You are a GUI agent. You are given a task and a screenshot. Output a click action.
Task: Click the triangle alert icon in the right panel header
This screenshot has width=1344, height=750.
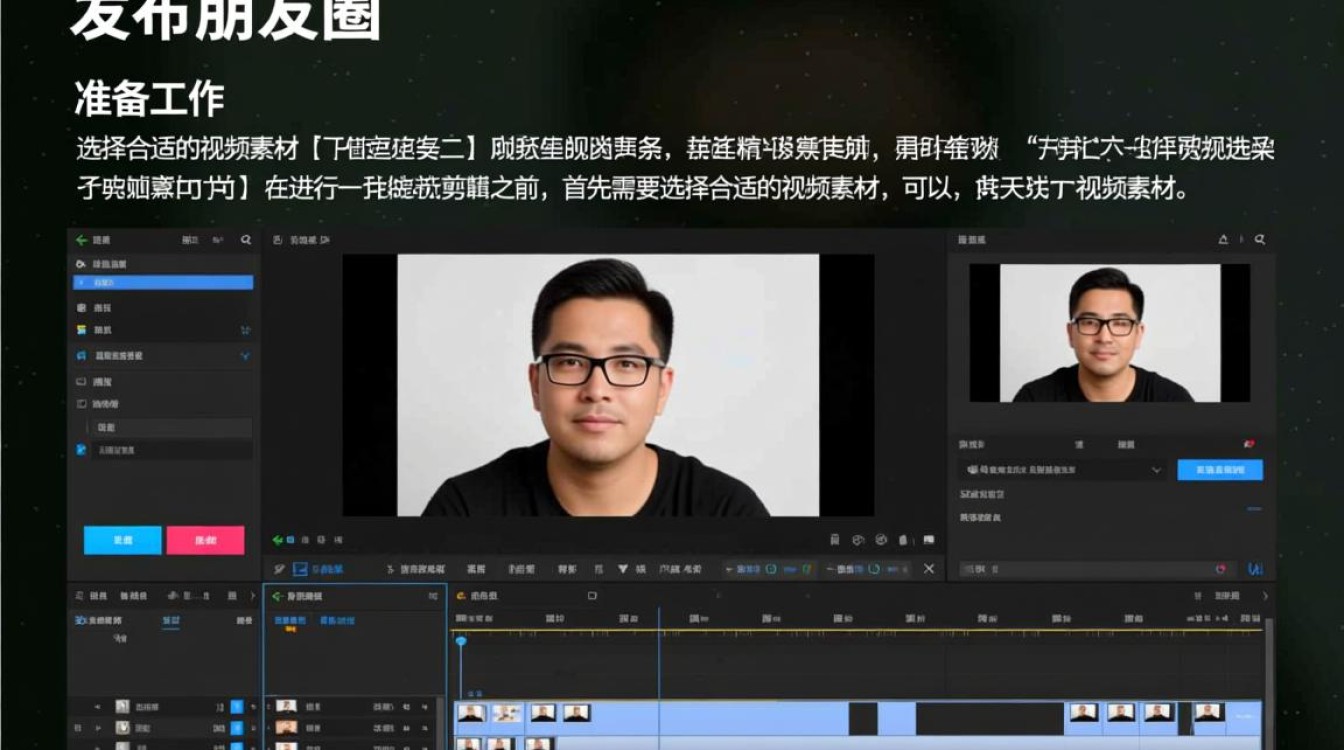coord(1223,240)
